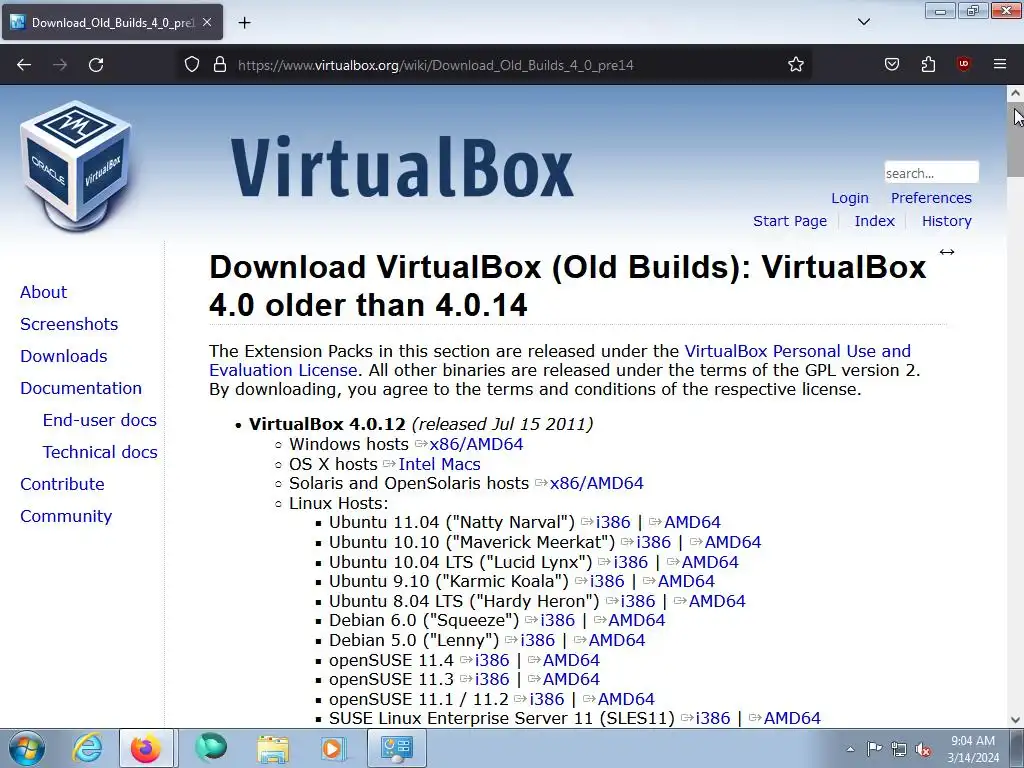The image size is (1024, 768).
Task: Click the page scrollbar down arrow
Action: point(1016,720)
